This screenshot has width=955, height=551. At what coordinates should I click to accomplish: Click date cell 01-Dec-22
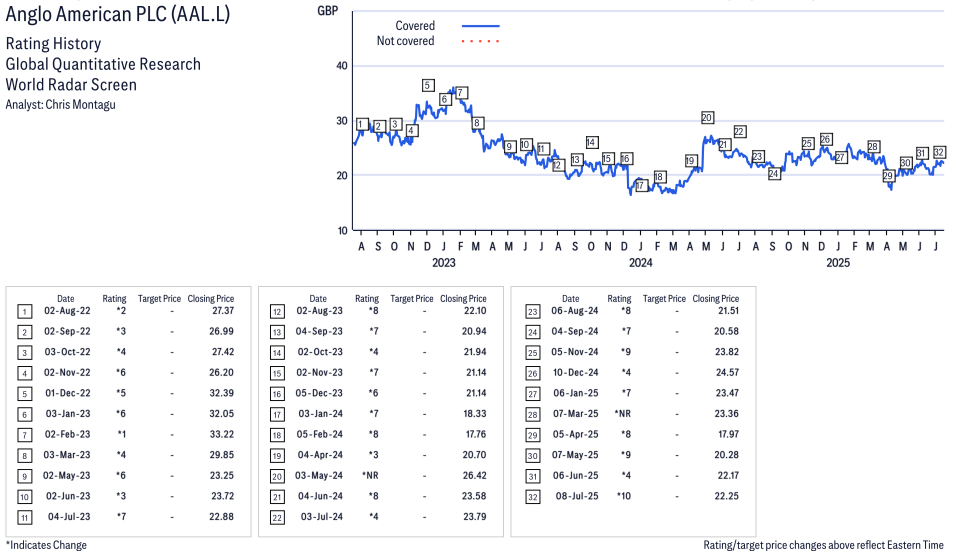68,393
